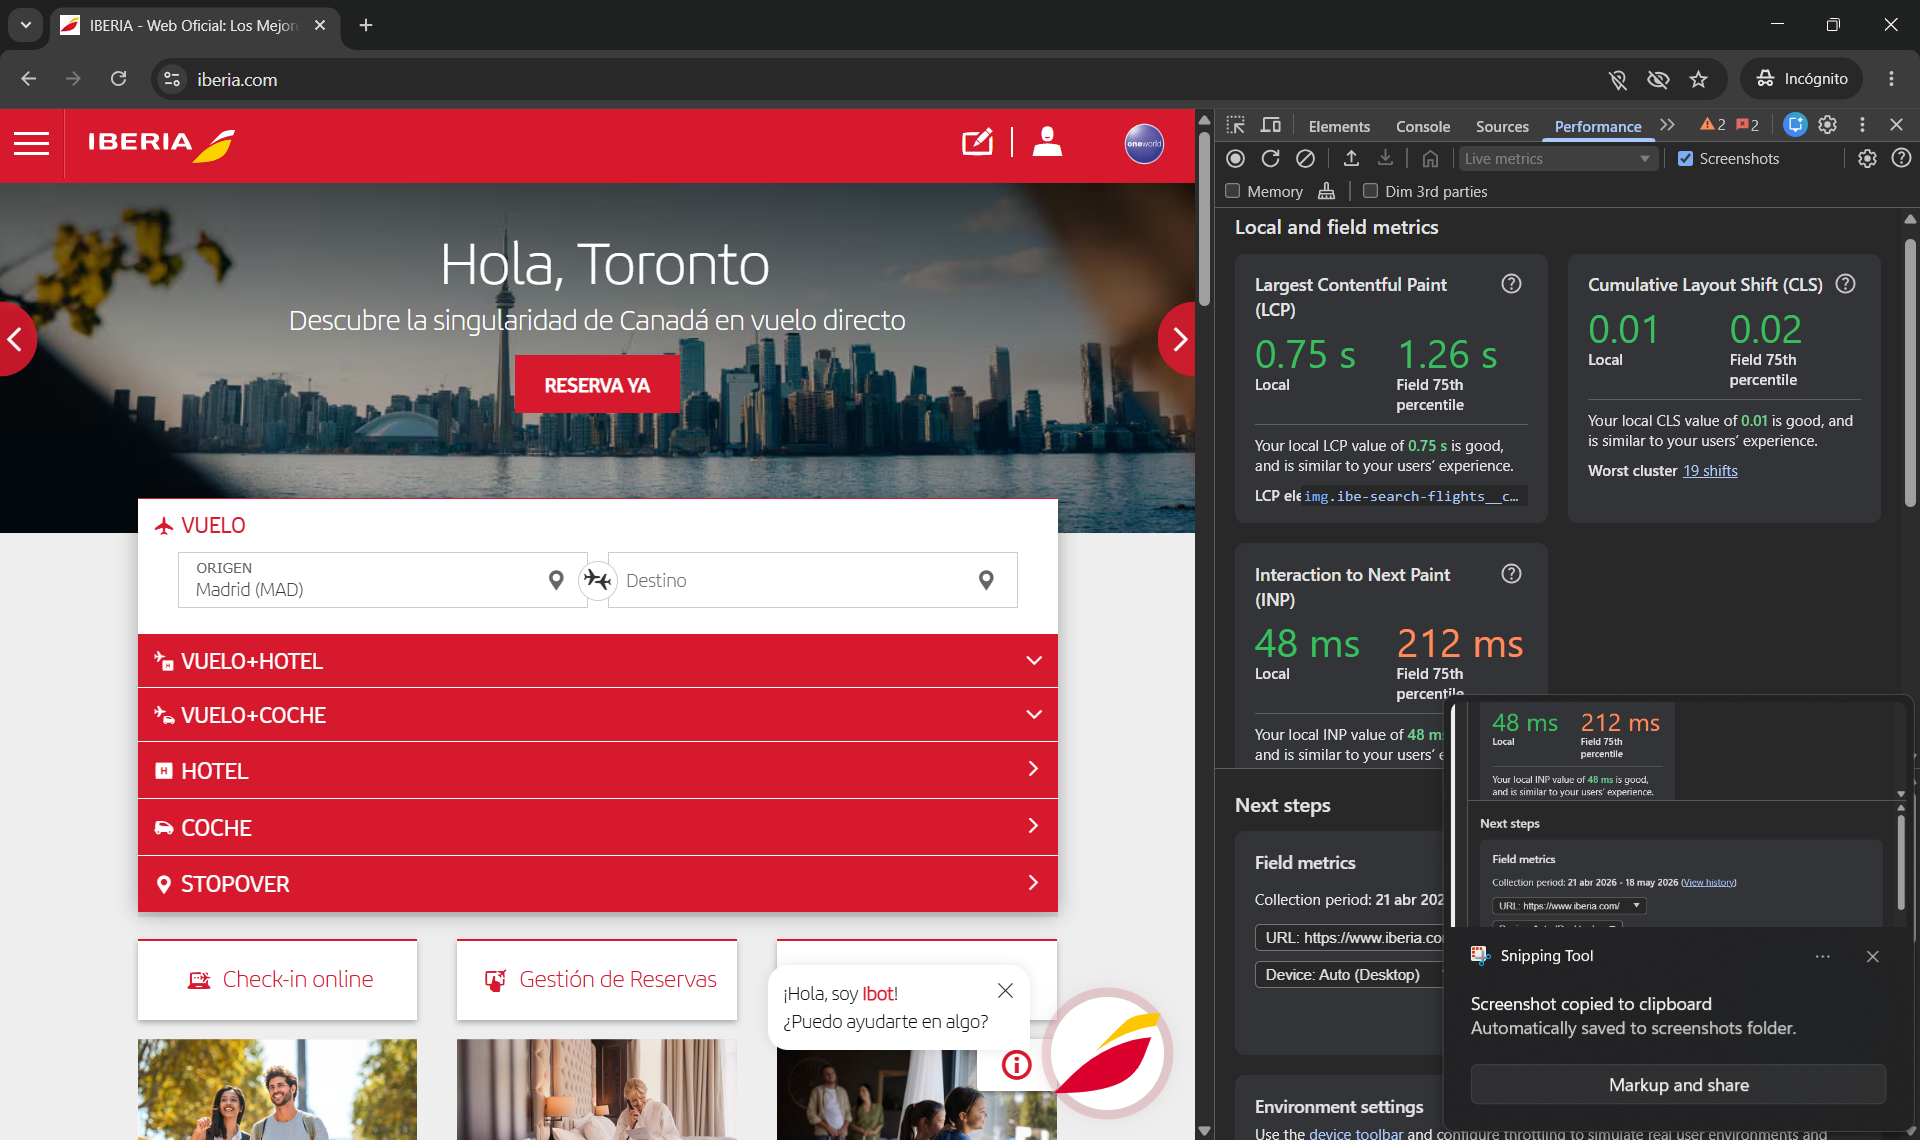Enable the Memory checkbox
Screen dimensions: 1920x1140
coord(1233,191)
